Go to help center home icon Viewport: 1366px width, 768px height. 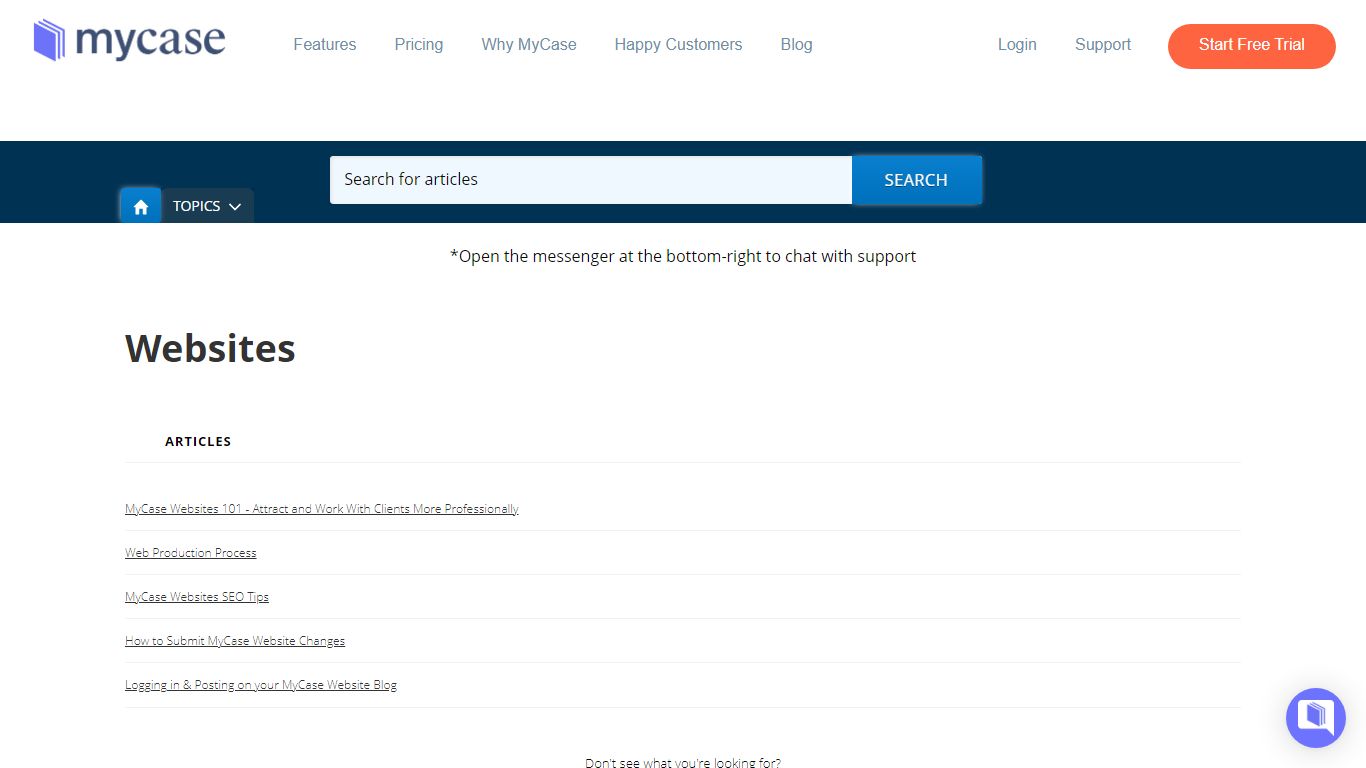point(141,206)
